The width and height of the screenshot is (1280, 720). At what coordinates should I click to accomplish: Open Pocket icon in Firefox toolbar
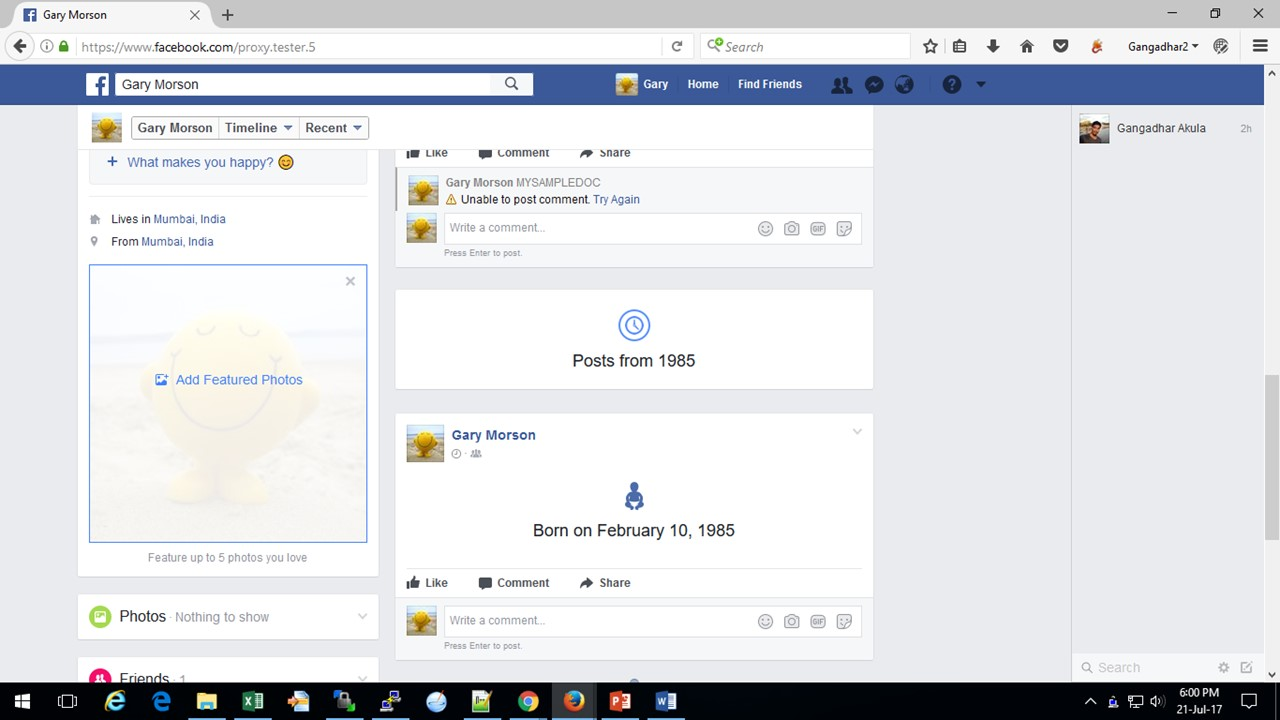coord(1061,46)
